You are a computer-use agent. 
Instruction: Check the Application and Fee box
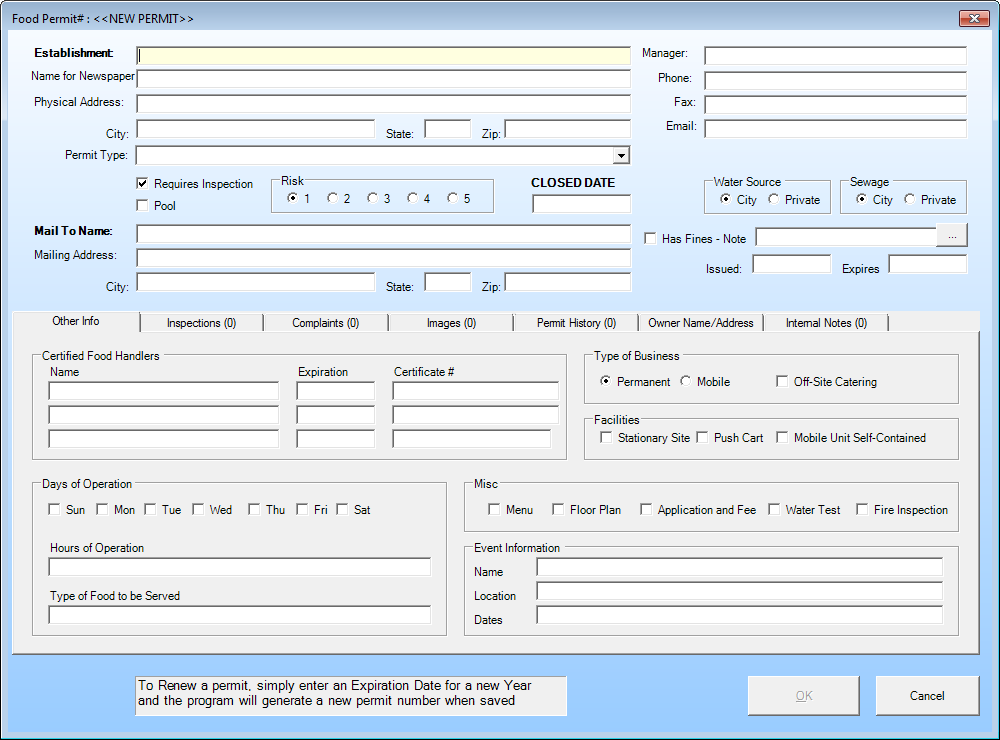646,509
